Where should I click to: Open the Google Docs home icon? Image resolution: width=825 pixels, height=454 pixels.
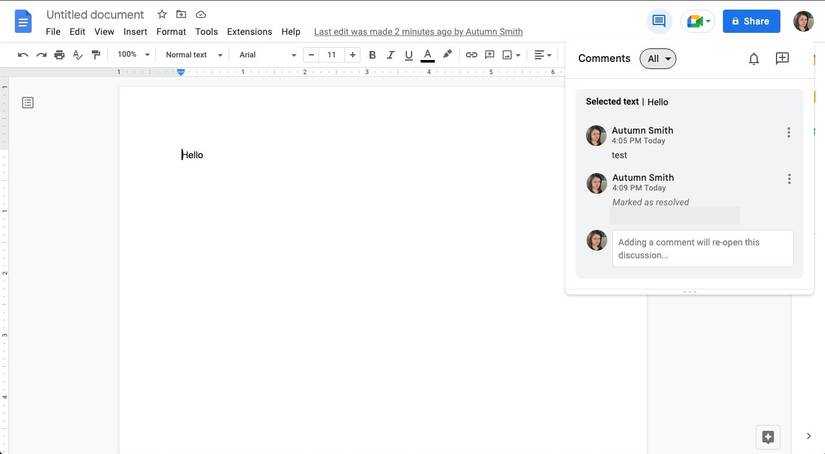(23, 22)
